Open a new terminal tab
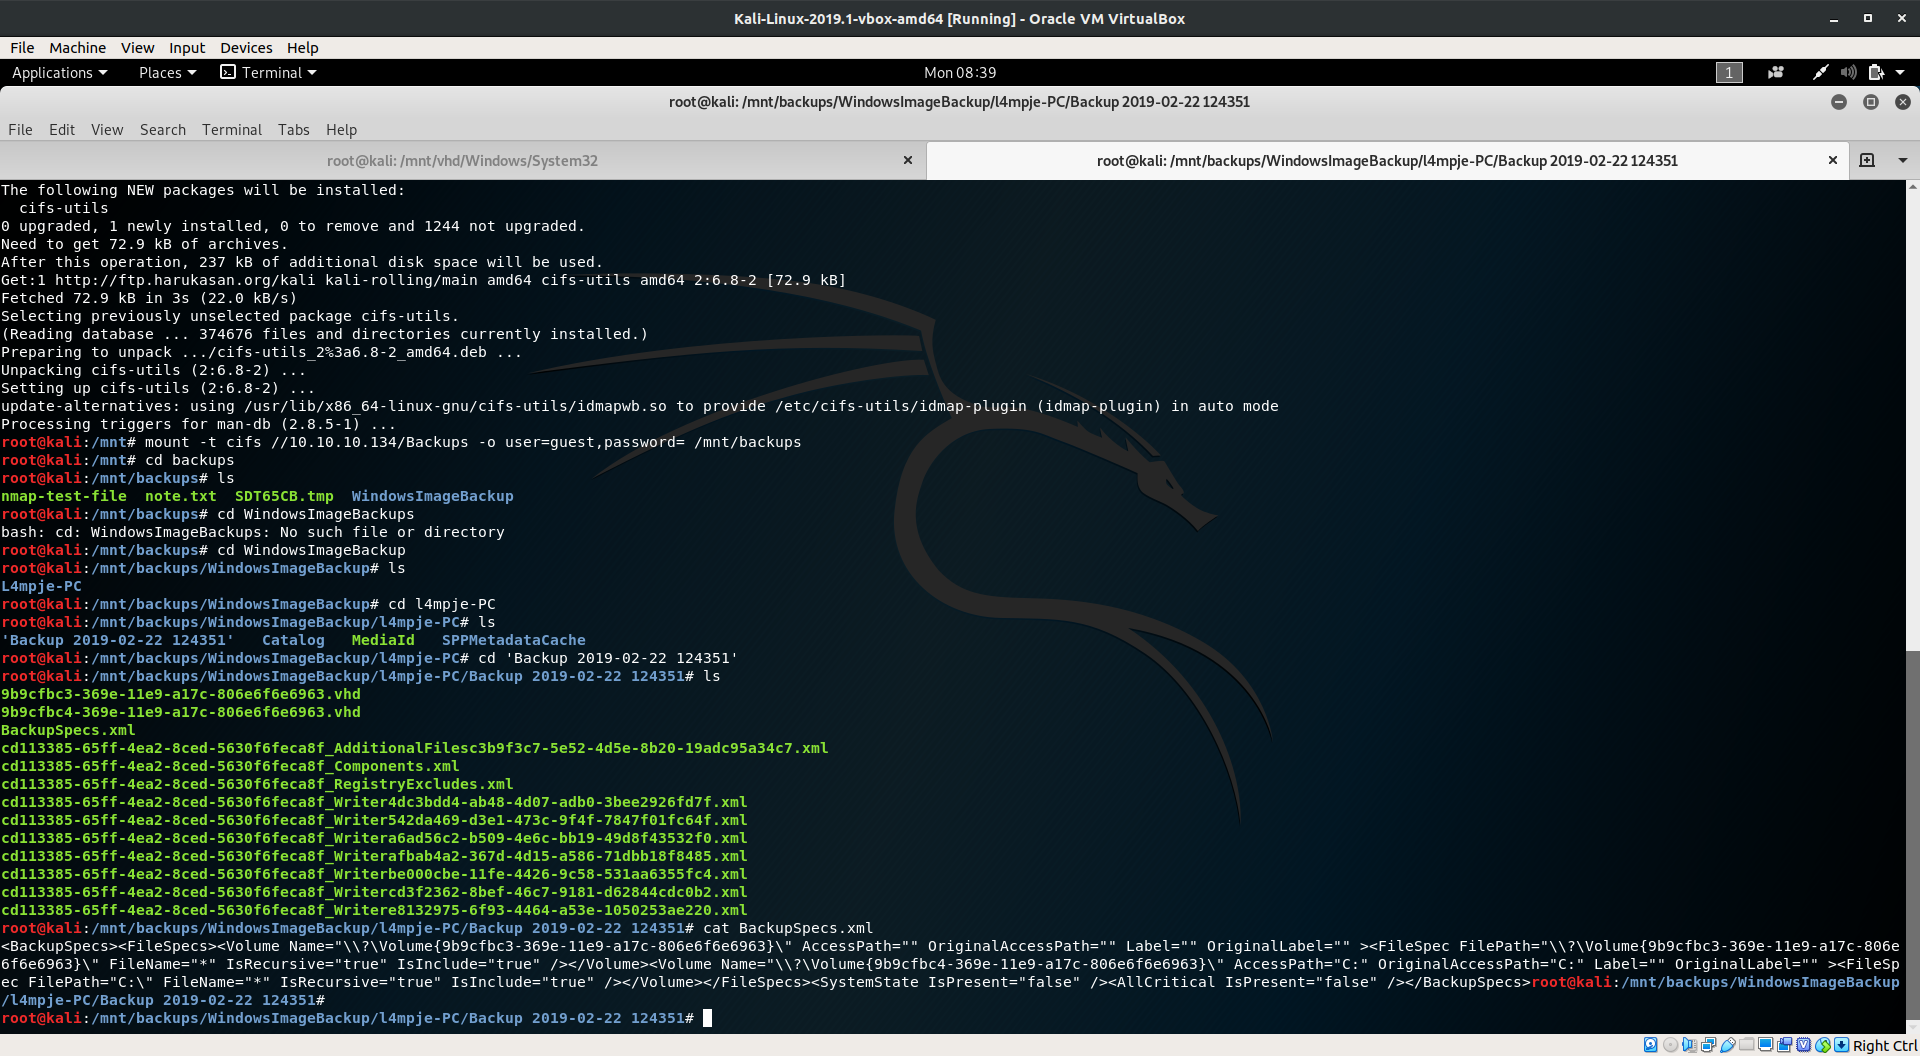1920x1056 pixels. click(x=1867, y=160)
